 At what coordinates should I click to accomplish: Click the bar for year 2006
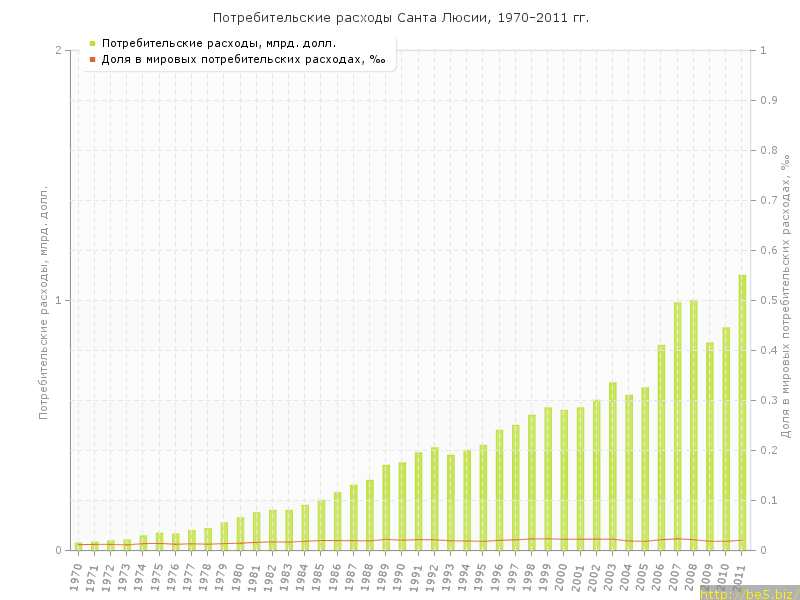[661, 447]
